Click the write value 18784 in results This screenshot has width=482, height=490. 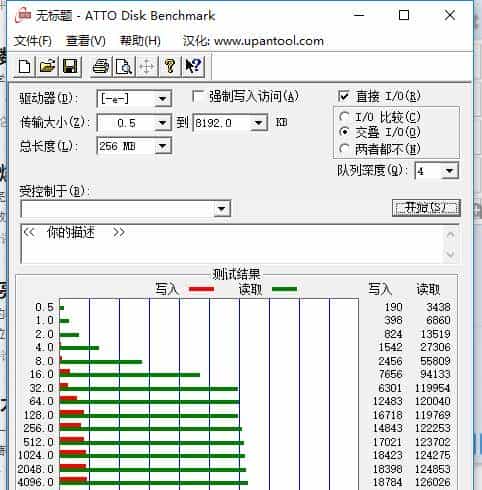tap(388, 482)
